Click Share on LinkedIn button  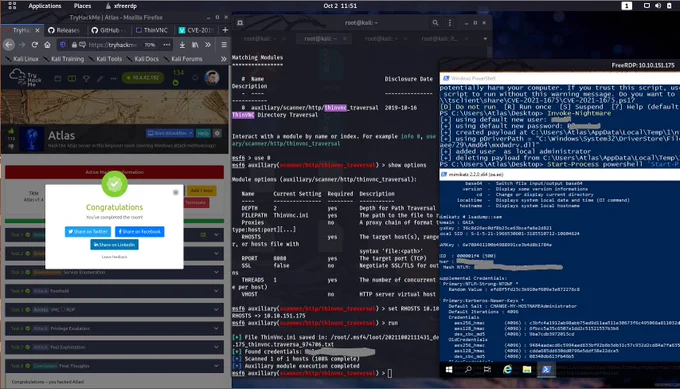click(x=114, y=245)
